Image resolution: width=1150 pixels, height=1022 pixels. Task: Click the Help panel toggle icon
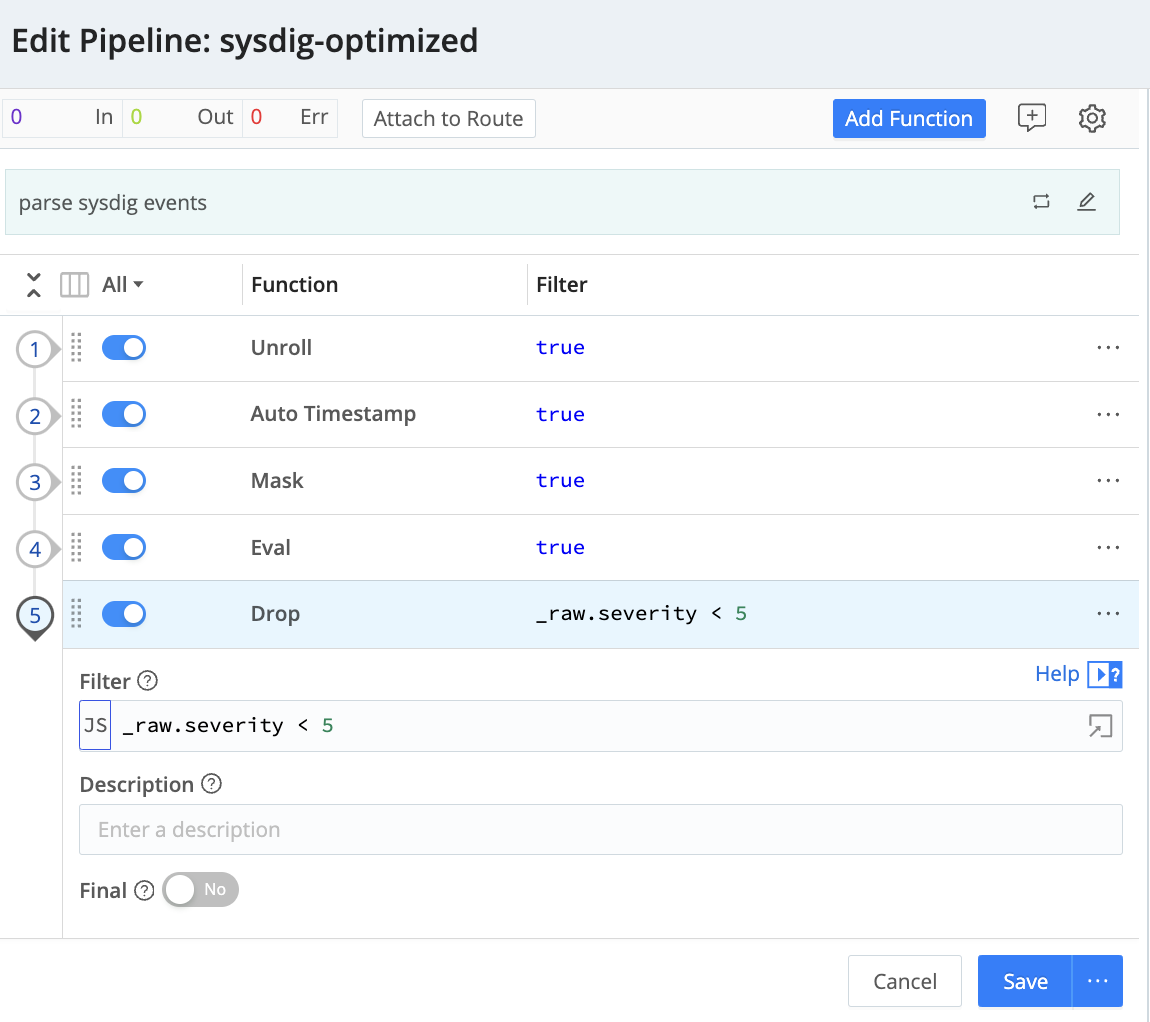pyautogui.click(x=1105, y=674)
